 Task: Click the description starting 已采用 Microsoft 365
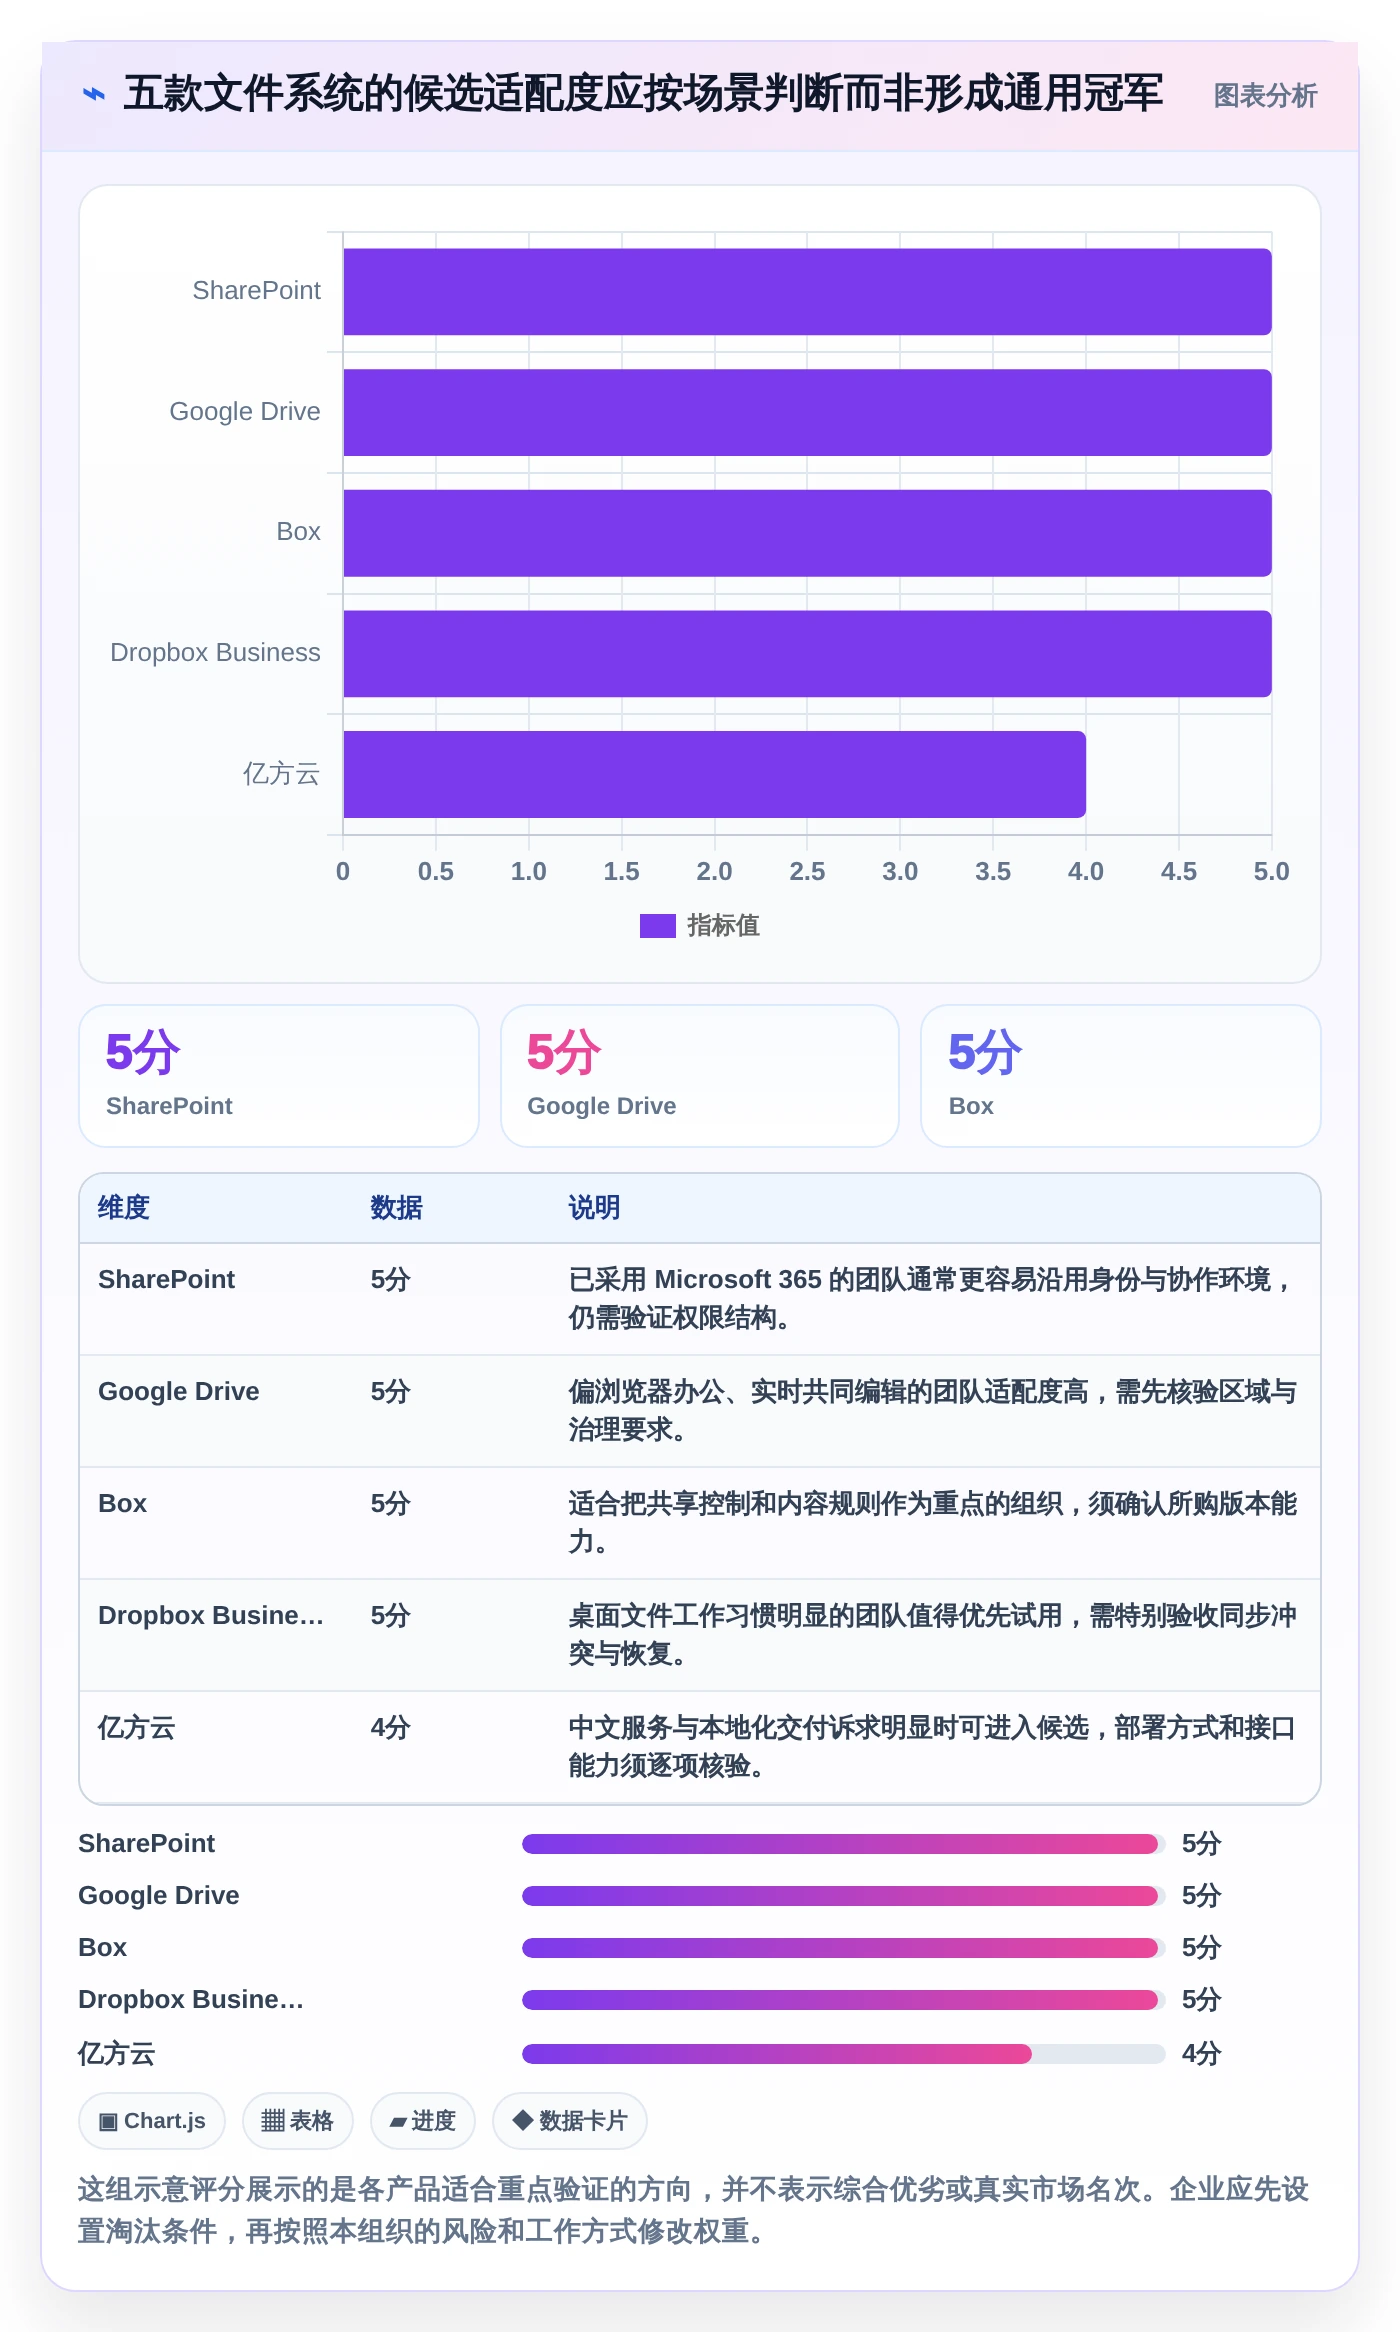932,1298
